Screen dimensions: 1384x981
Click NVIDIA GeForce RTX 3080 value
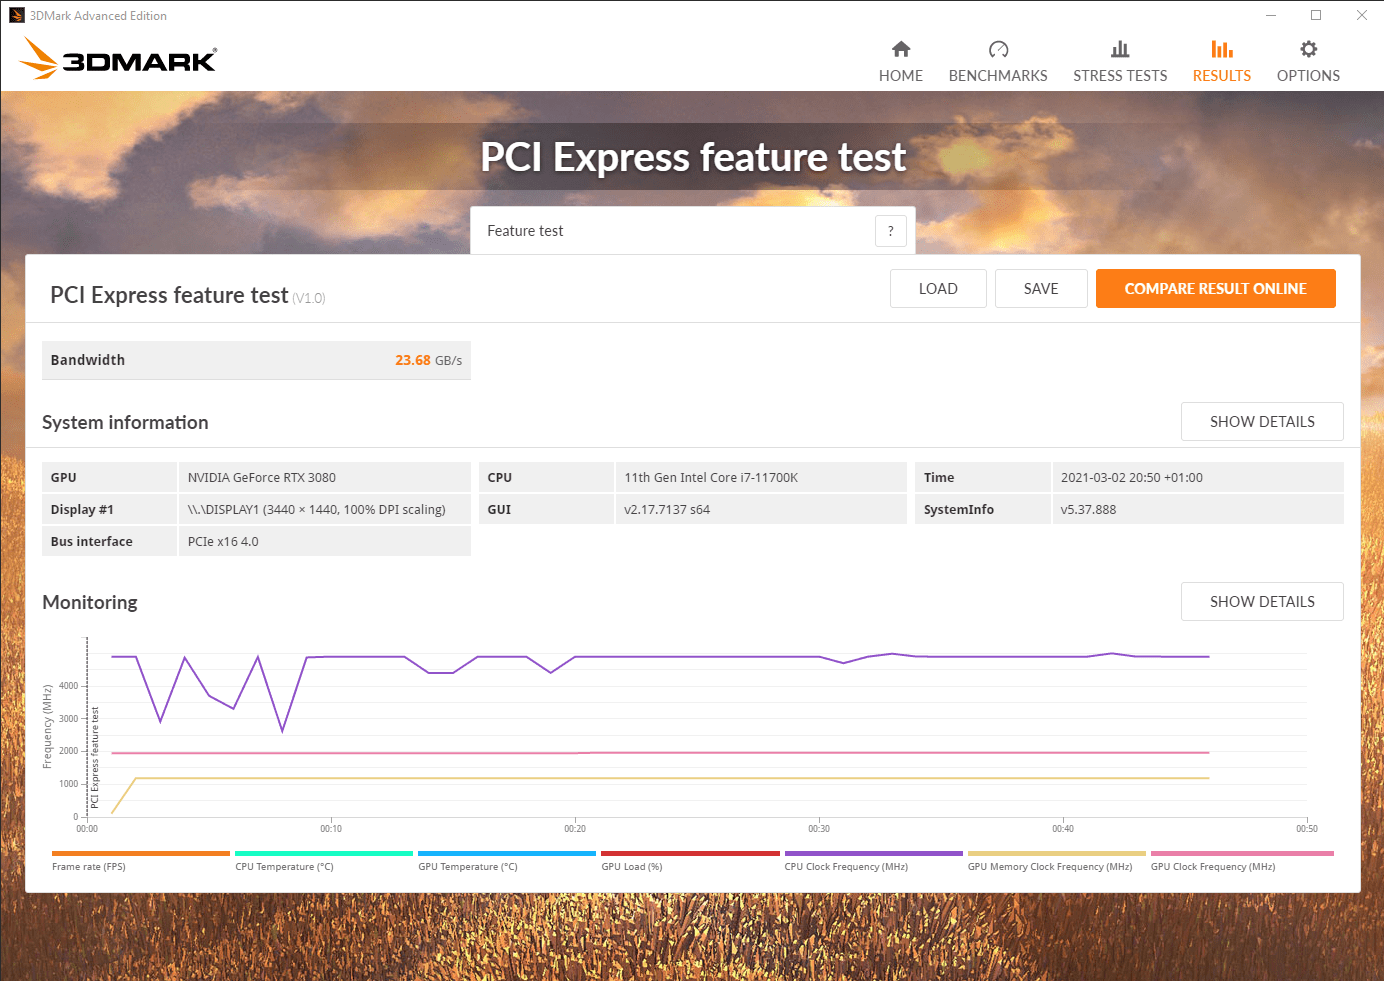point(262,478)
